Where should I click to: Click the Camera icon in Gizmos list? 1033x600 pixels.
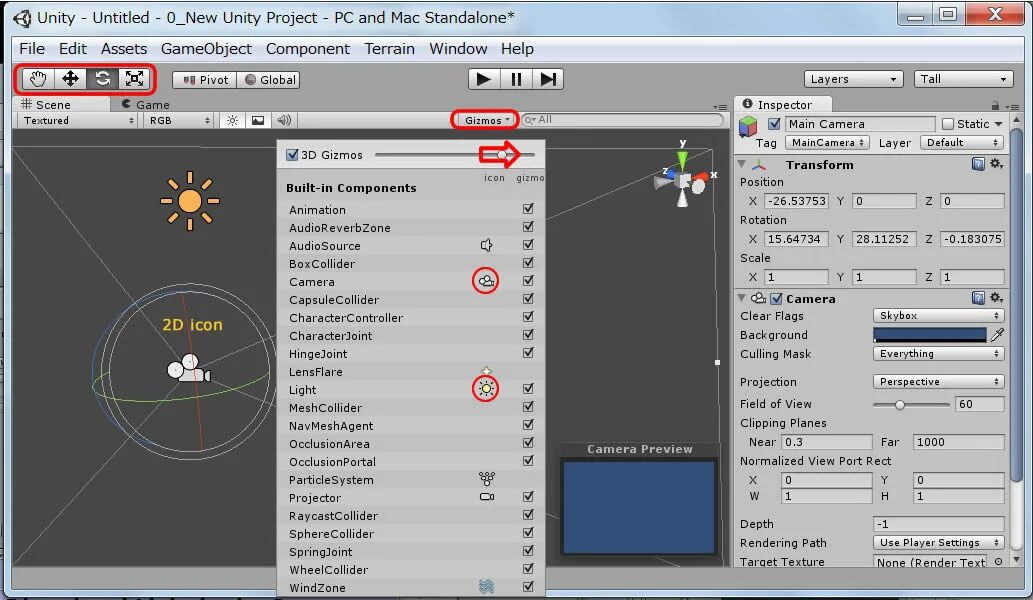coord(486,281)
